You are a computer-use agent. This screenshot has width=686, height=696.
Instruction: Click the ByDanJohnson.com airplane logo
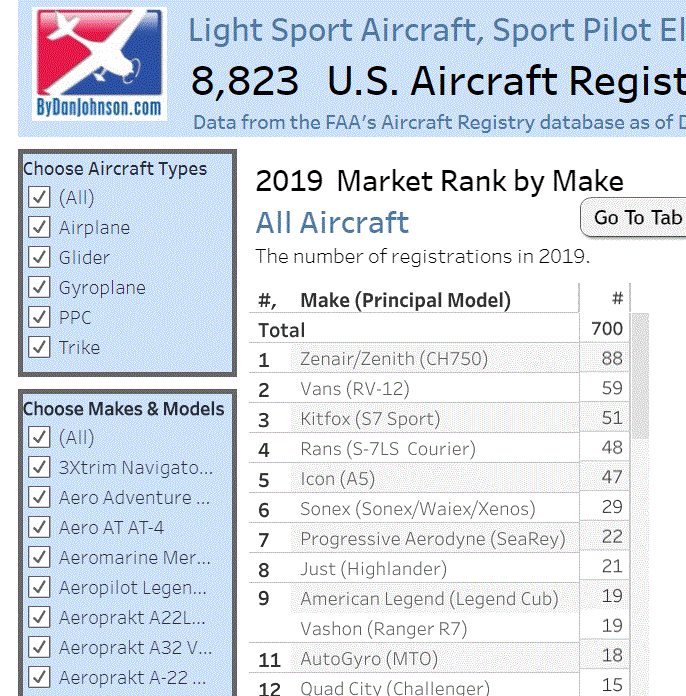click(x=99, y=64)
